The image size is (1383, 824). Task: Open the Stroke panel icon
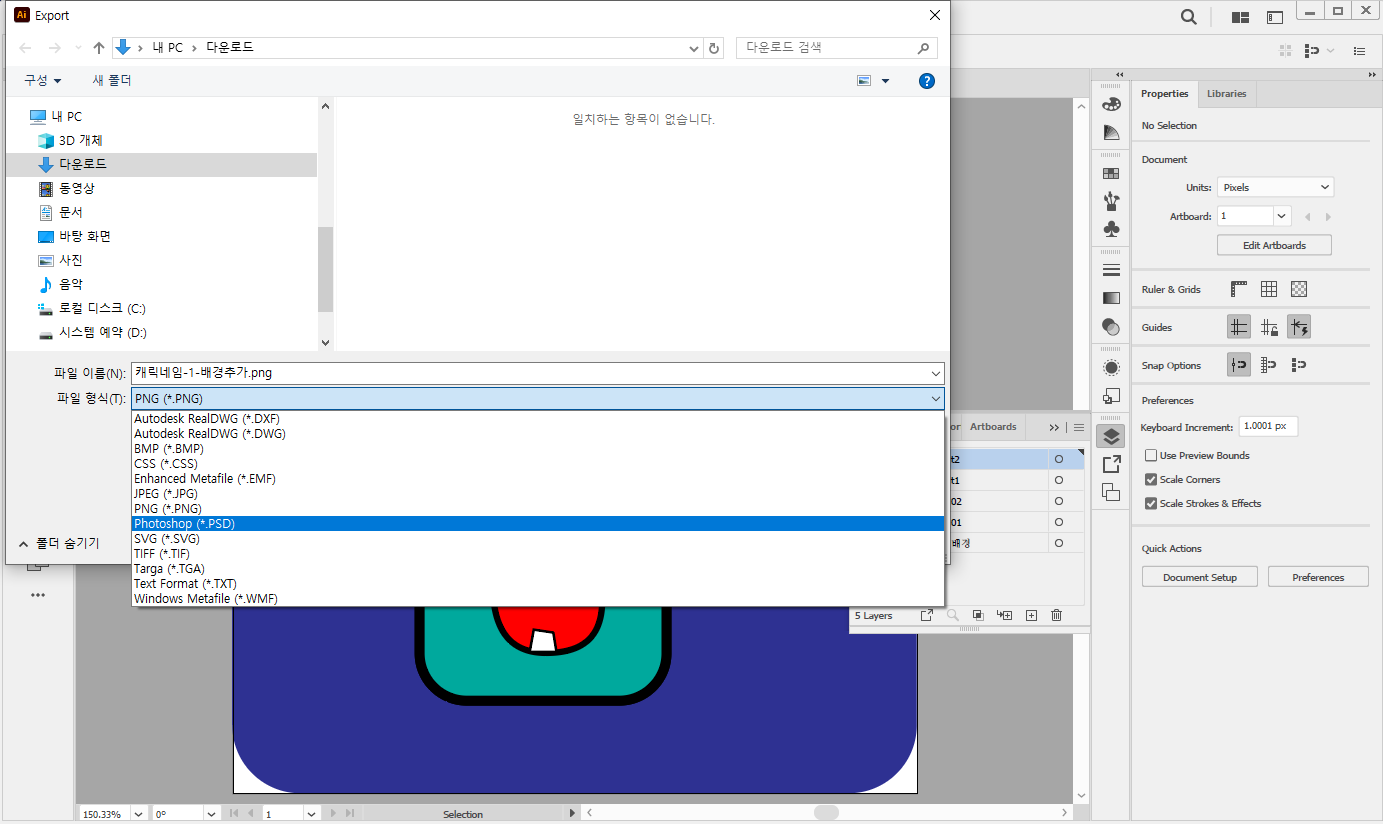point(1111,270)
